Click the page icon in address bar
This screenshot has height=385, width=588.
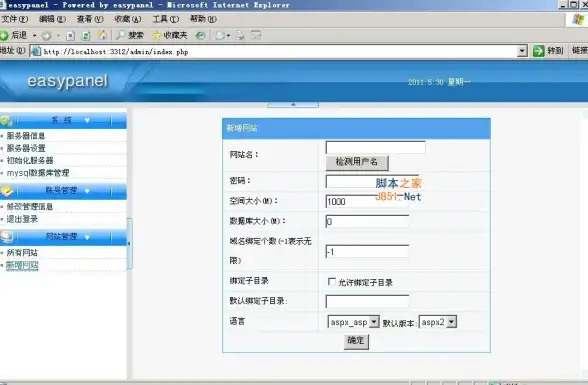pos(36,51)
